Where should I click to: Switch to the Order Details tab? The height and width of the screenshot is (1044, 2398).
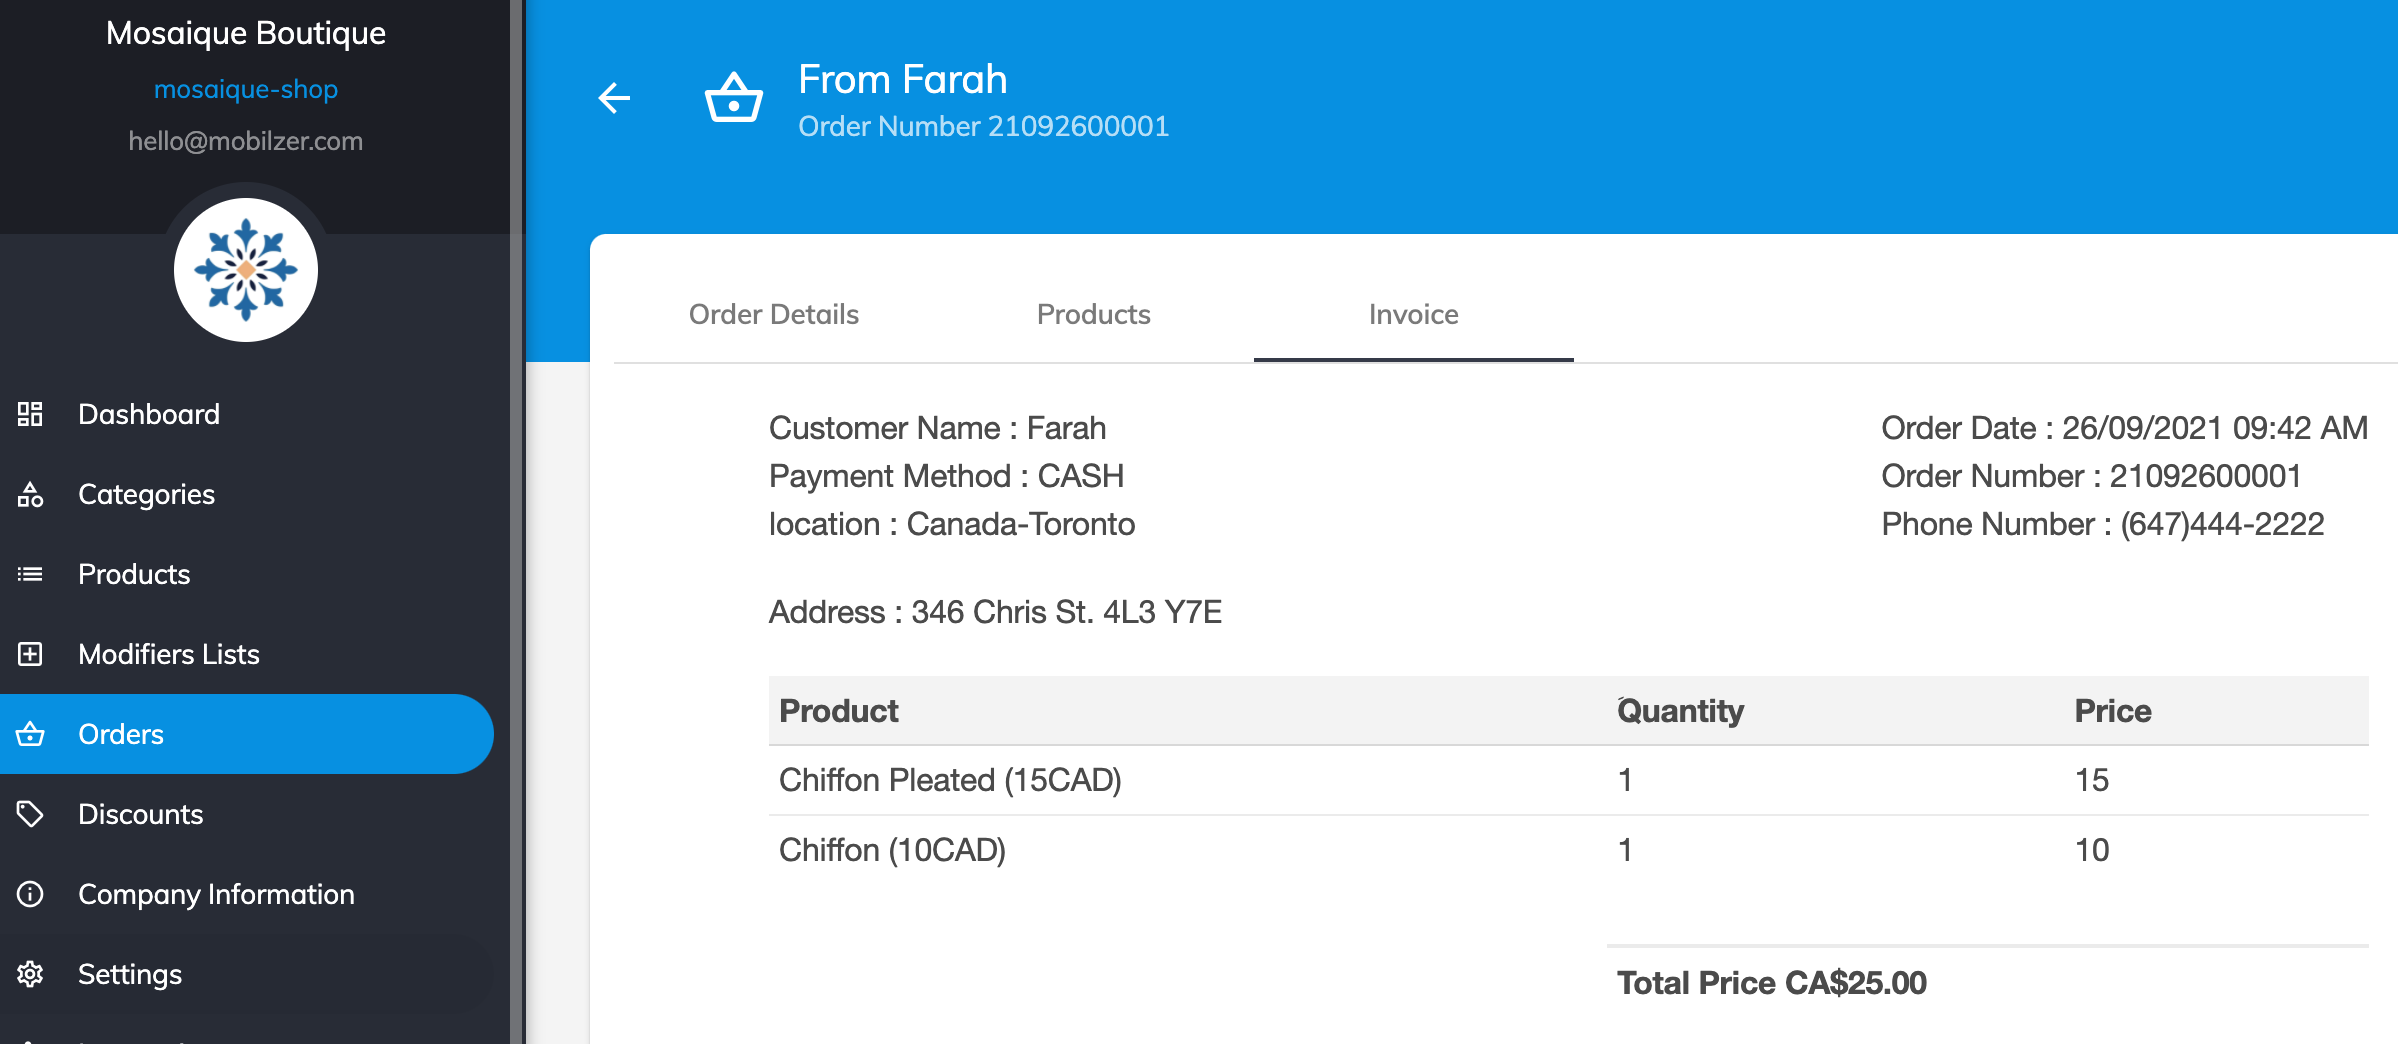click(774, 314)
